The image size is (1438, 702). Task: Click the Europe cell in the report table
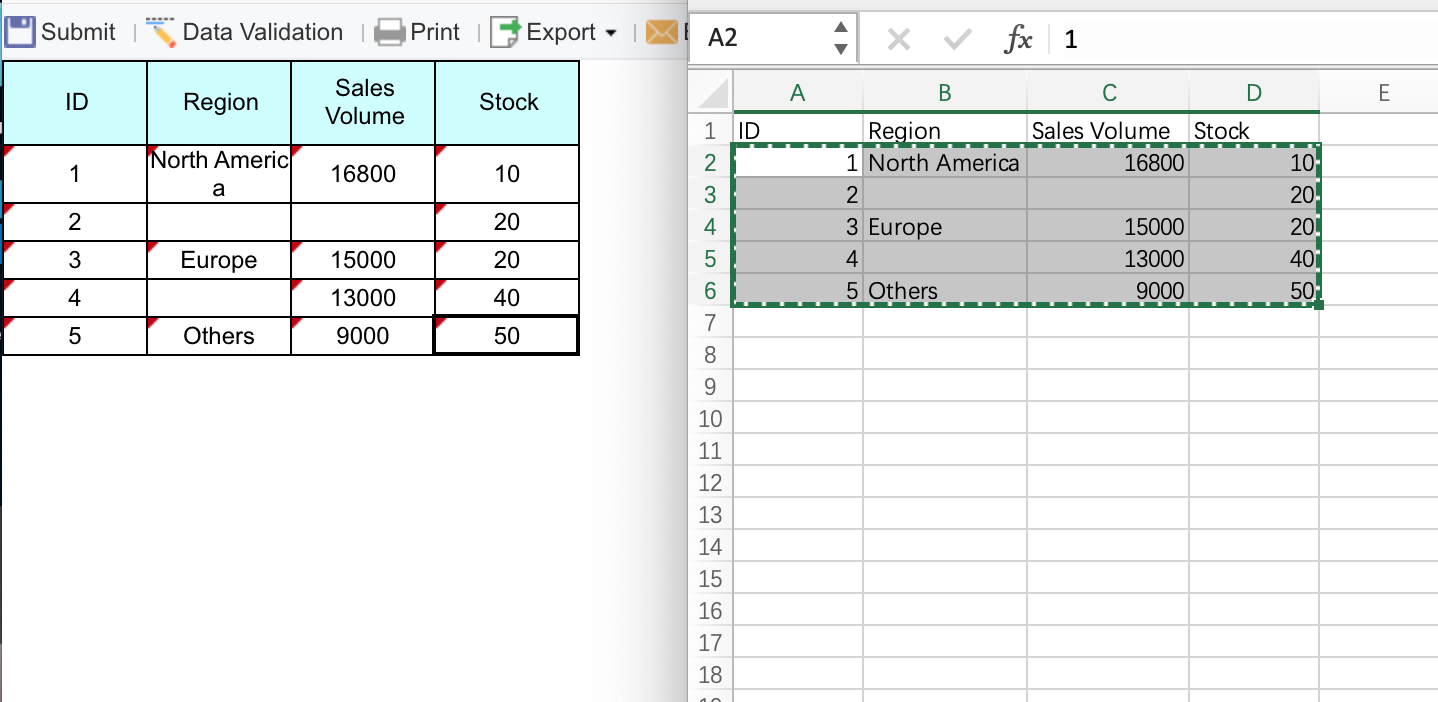pos(219,261)
